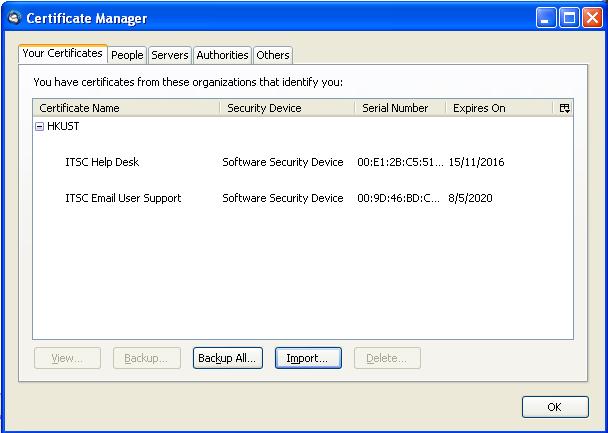The width and height of the screenshot is (608, 433).
Task: Collapse the HKUST certificate group
Action: pyautogui.click(x=40, y=127)
